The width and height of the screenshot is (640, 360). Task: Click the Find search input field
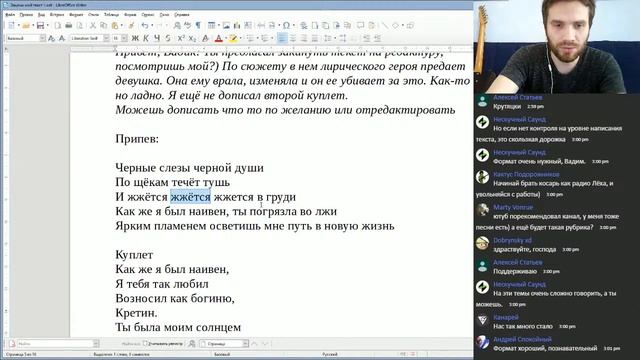tap(55, 344)
